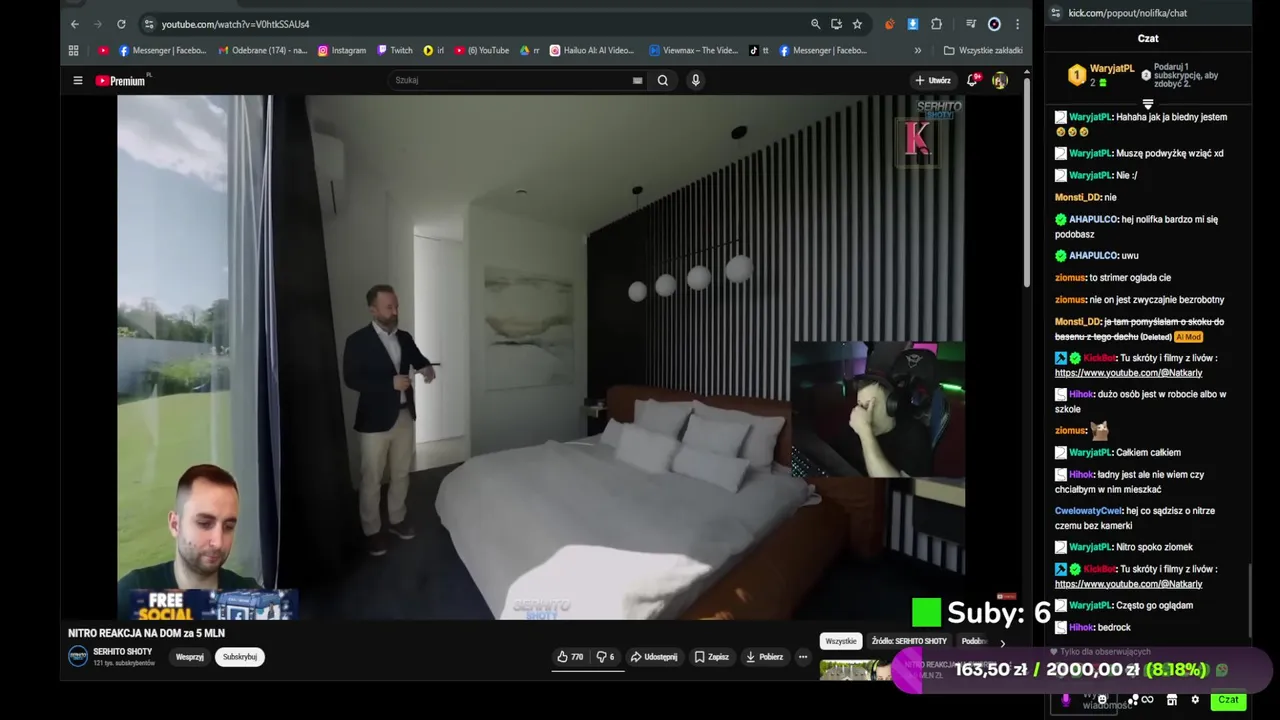Open the Wszystkie zakładki folder
This screenshot has height=720, width=1280.
983,50
